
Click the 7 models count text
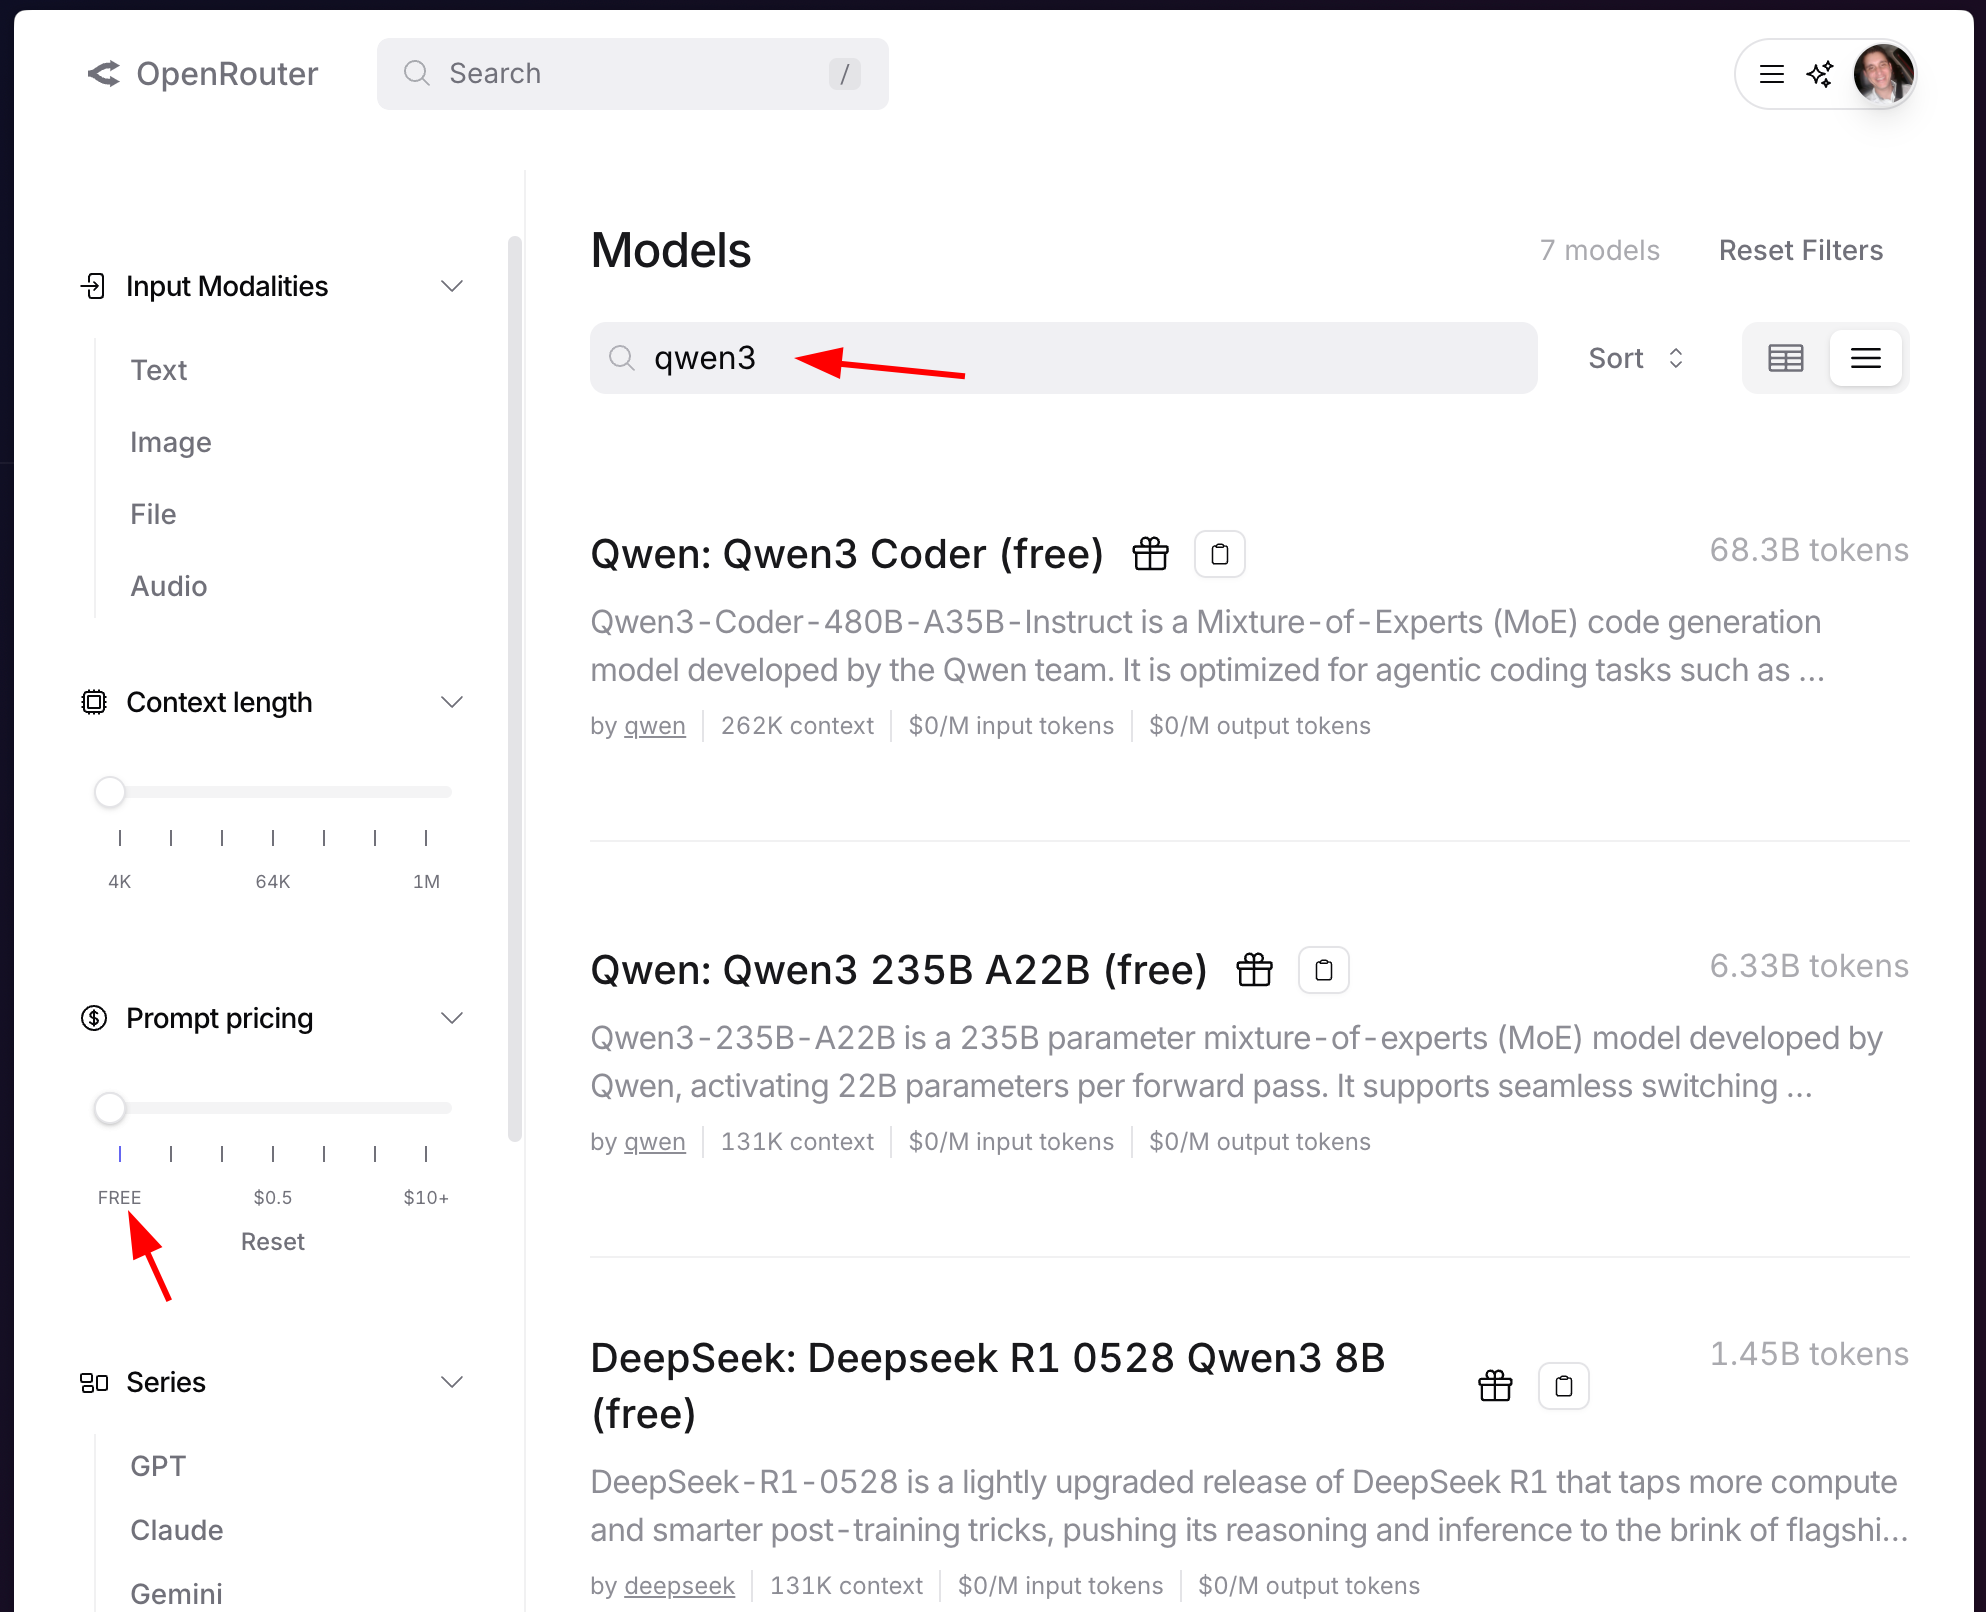[x=1600, y=250]
